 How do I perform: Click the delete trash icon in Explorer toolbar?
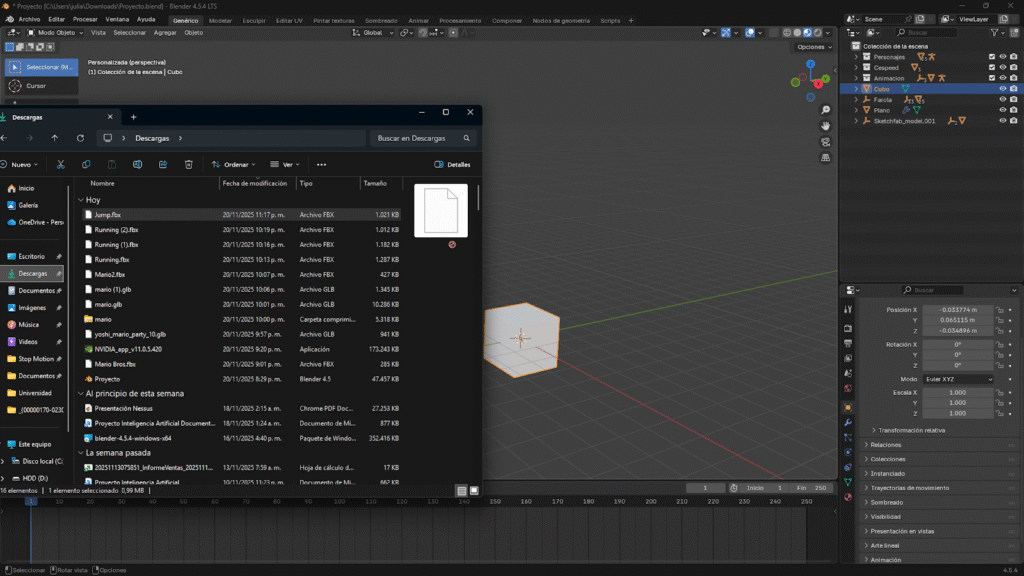(x=188, y=164)
